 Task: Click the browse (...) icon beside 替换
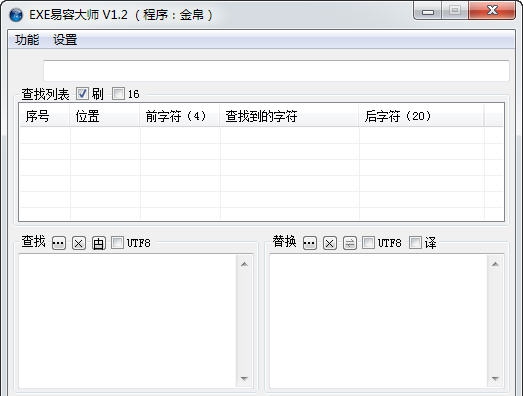[310, 243]
